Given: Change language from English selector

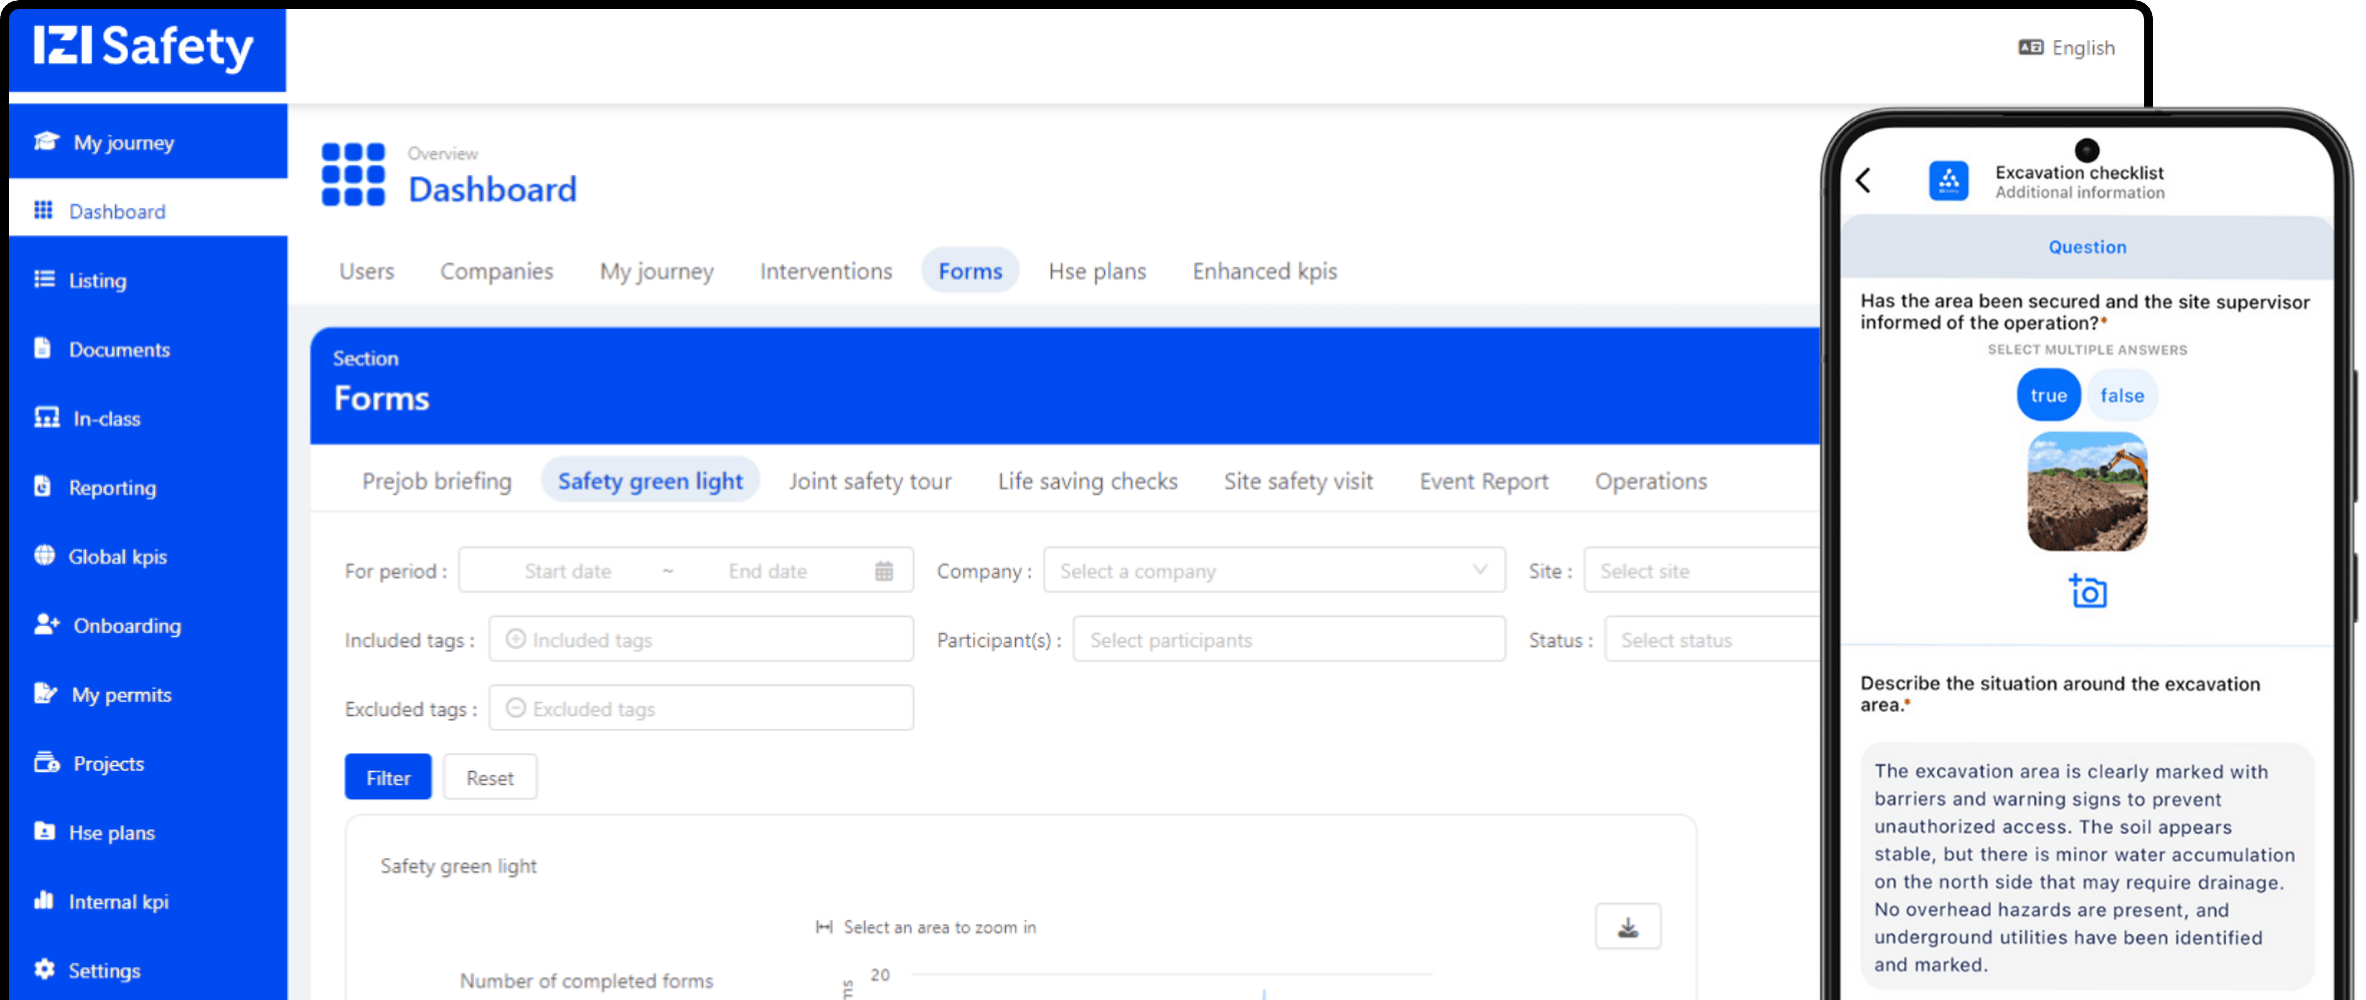Looking at the screenshot, I should [2067, 48].
